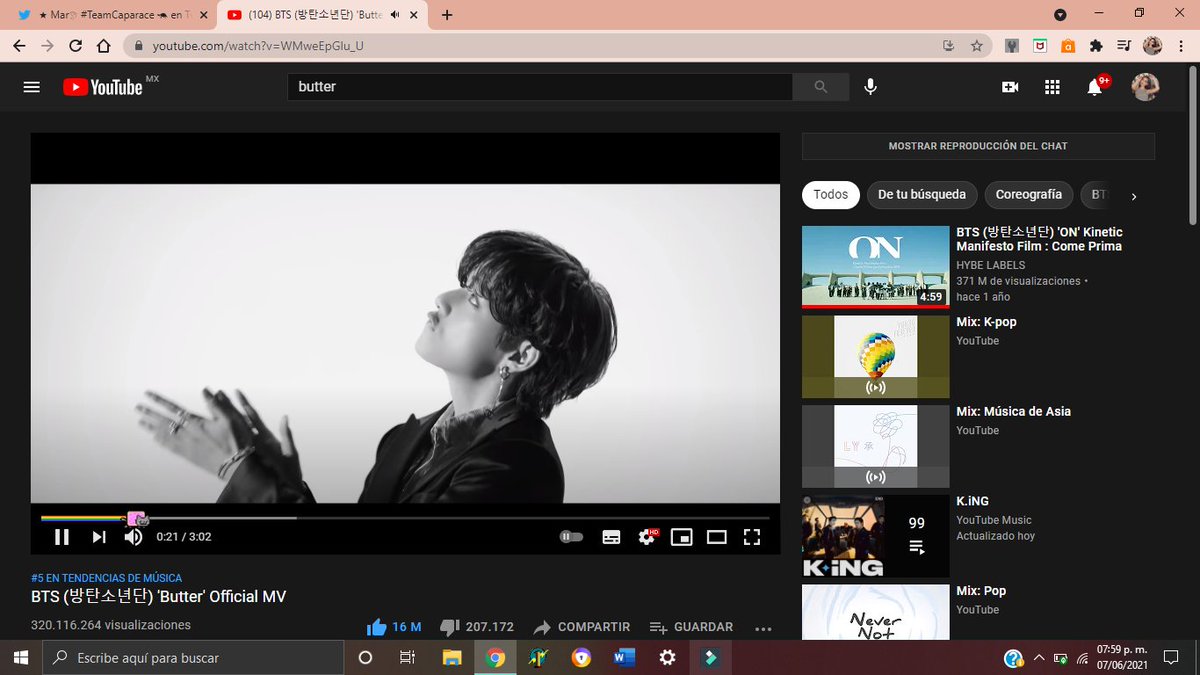
Task: Open the create video camera icon
Action: pyautogui.click(x=1010, y=87)
